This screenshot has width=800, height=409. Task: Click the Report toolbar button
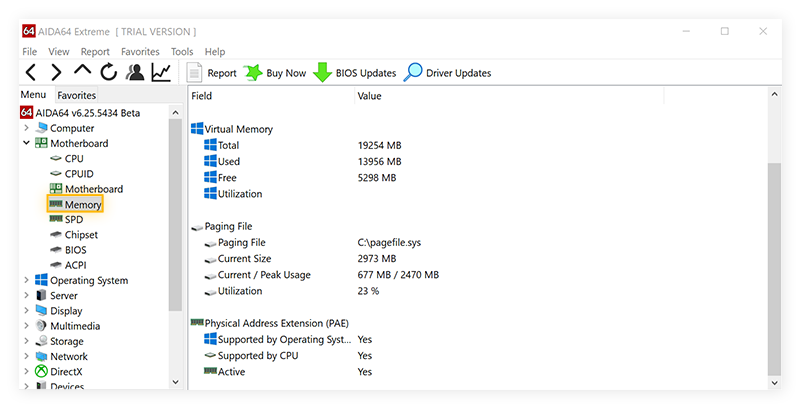pos(211,73)
